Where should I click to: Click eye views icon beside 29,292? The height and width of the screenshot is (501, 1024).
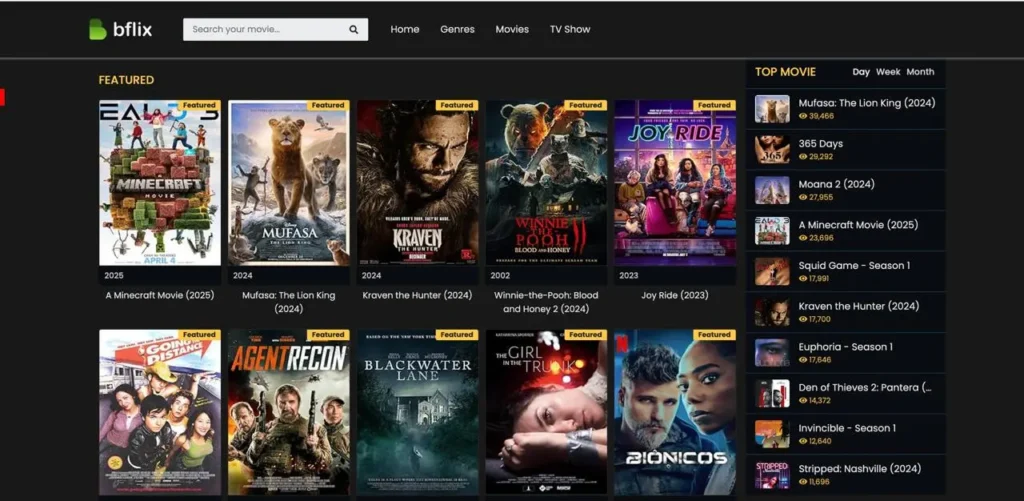point(803,157)
